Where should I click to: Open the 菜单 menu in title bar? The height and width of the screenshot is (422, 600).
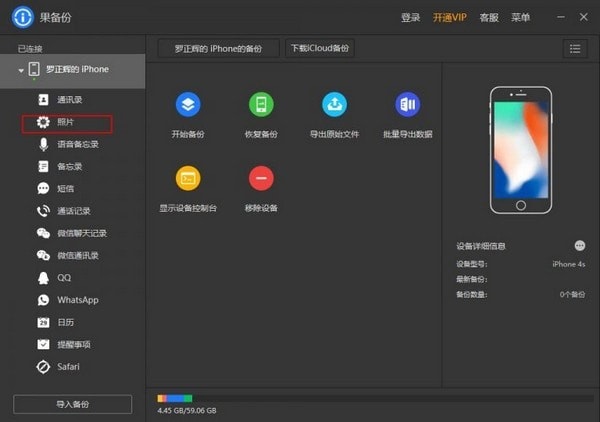click(x=520, y=17)
